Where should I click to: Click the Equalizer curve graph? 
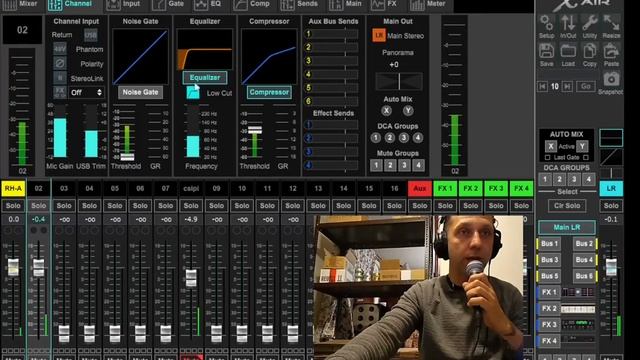click(x=204, y=49)
